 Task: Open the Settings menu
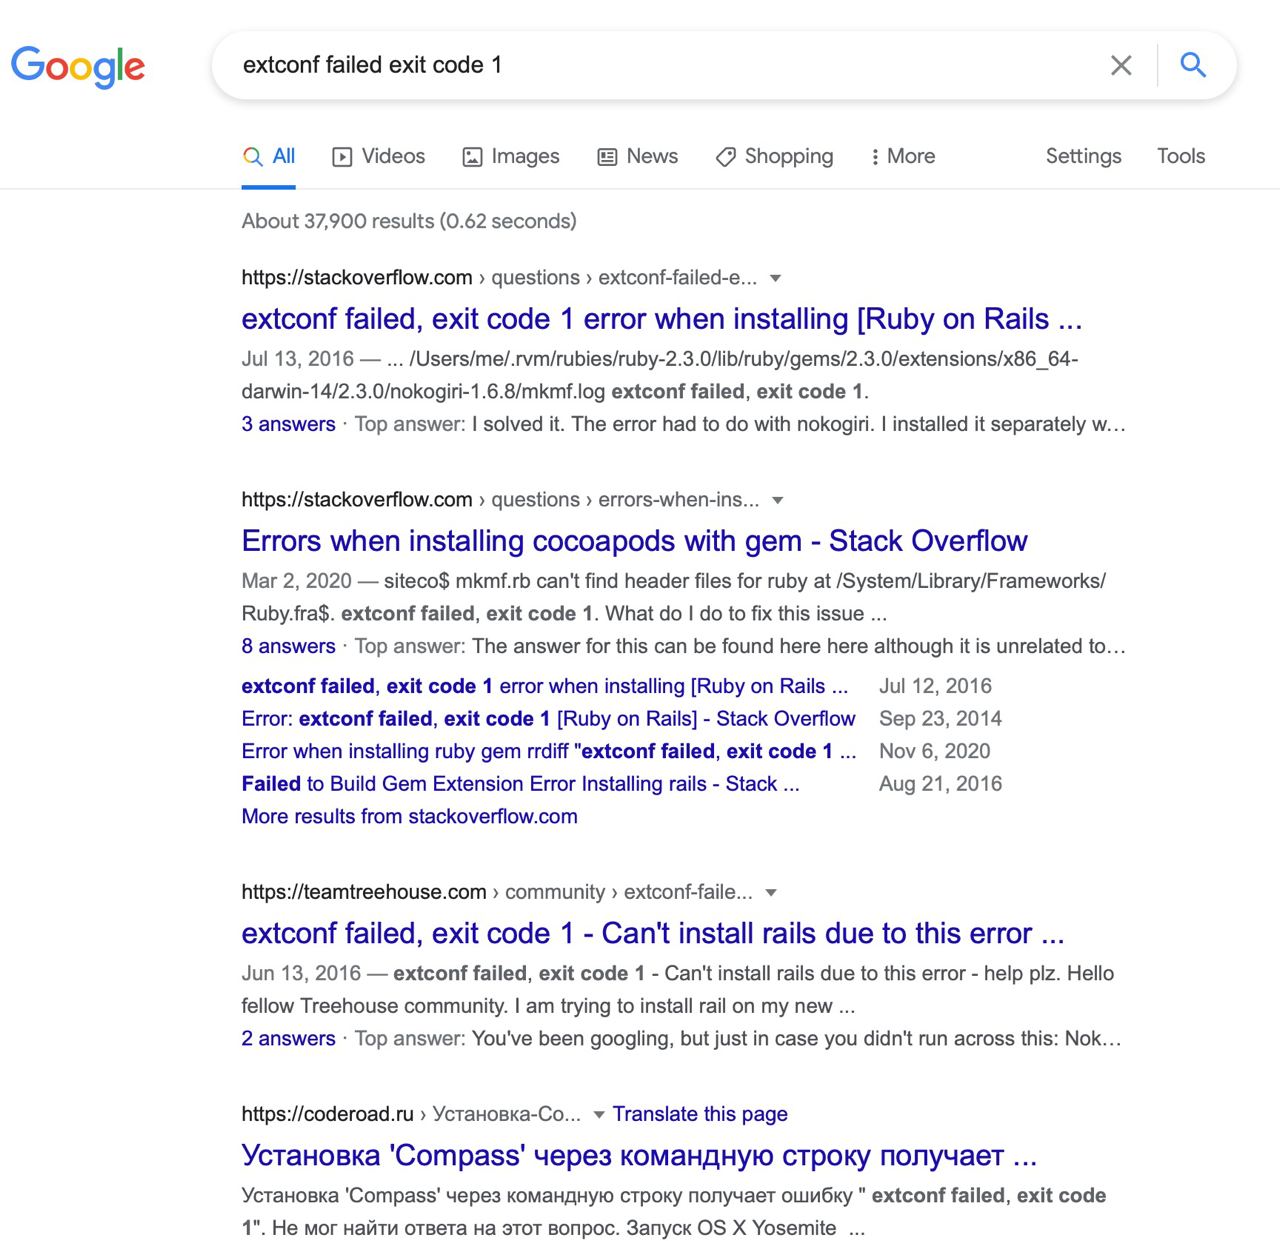[x=1083, y=156]
